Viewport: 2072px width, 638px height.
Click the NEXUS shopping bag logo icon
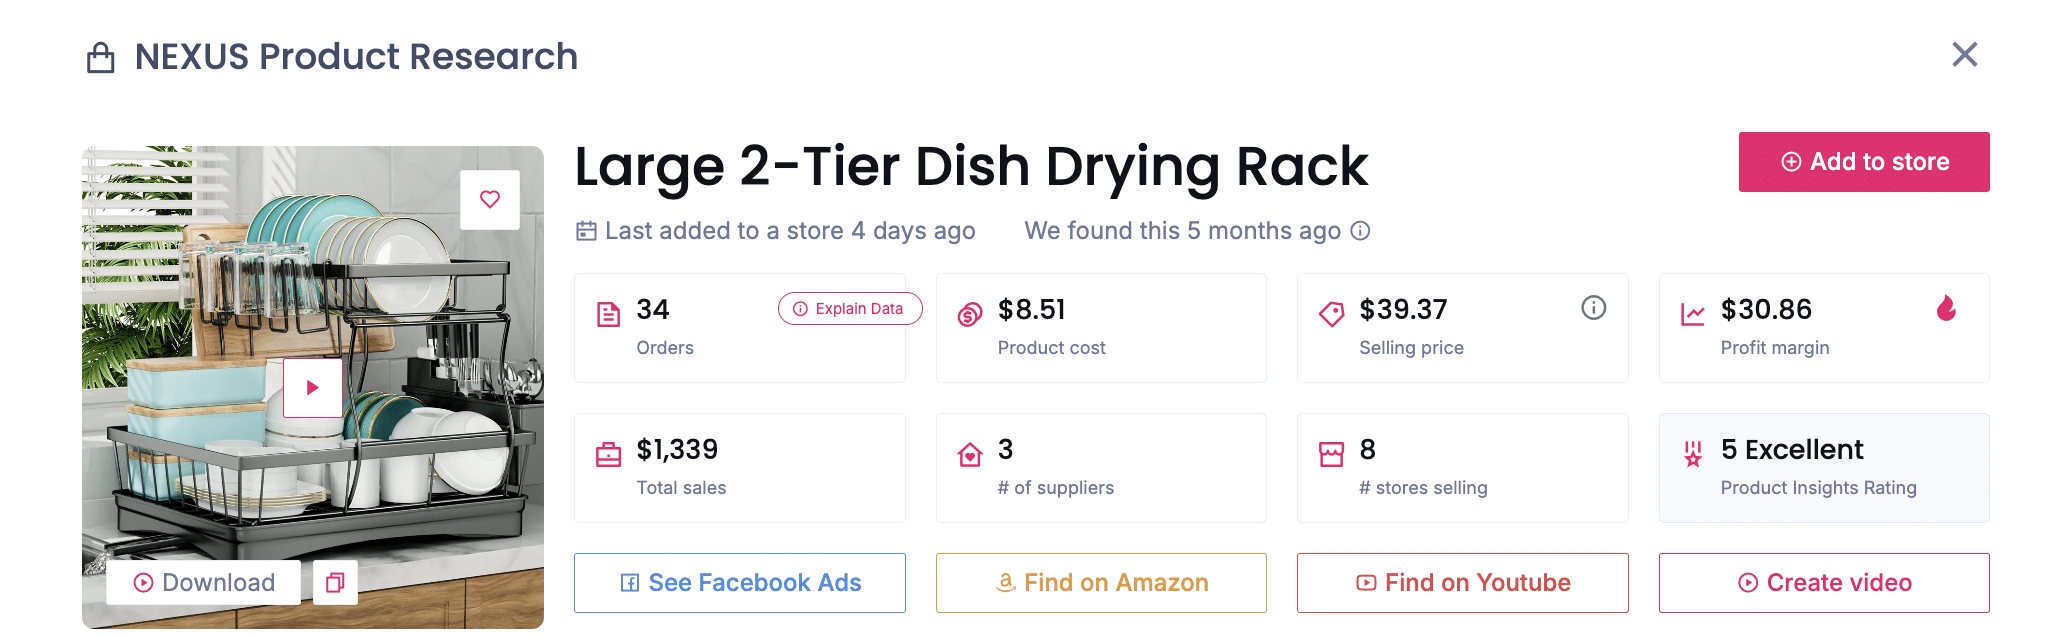99,56
